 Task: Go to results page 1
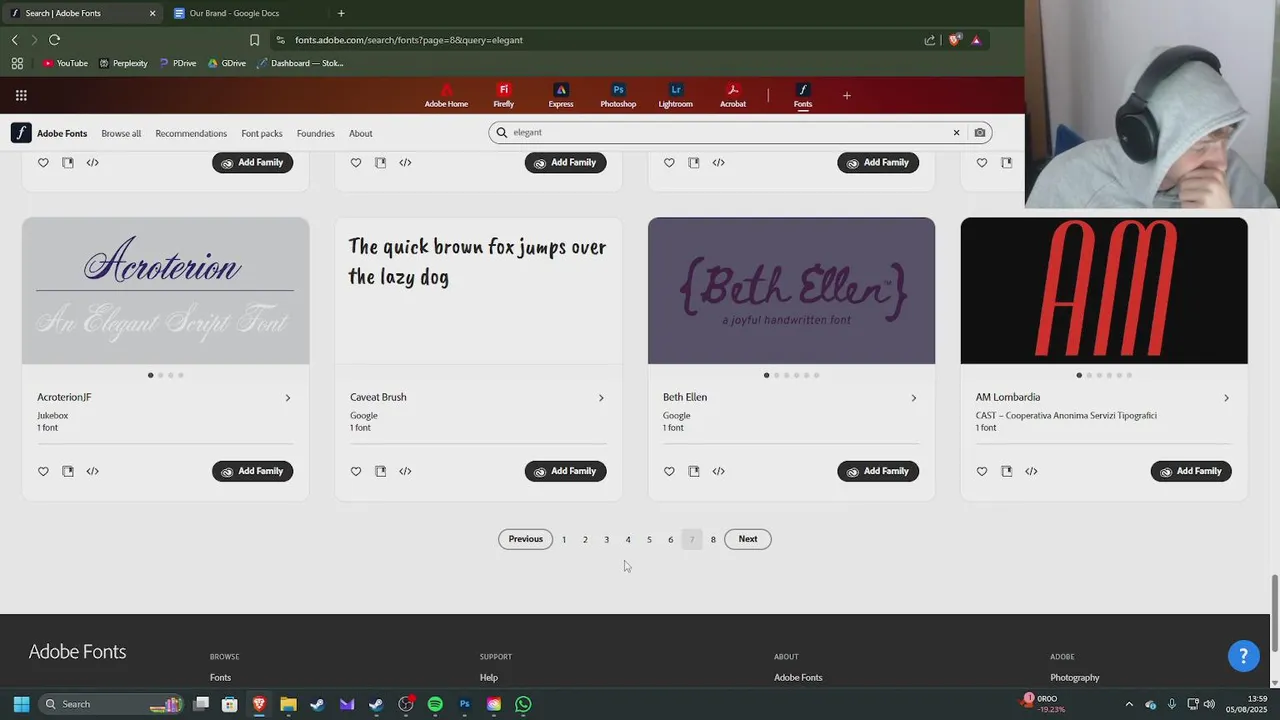coord(564,540)
